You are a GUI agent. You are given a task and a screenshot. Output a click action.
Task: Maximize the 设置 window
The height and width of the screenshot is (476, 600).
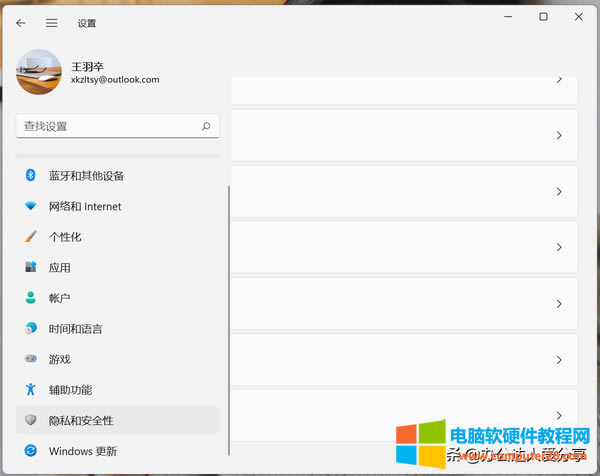click(543, 17)
